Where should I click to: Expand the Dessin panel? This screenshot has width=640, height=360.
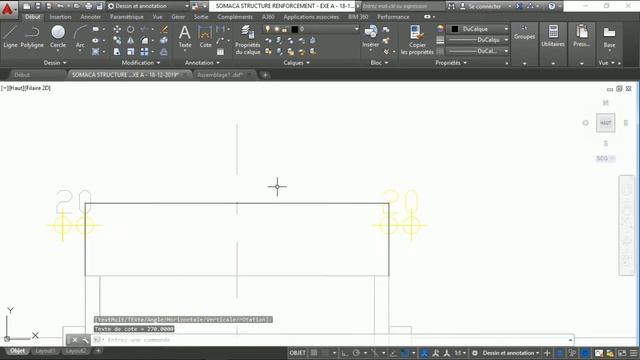point(55,62)
